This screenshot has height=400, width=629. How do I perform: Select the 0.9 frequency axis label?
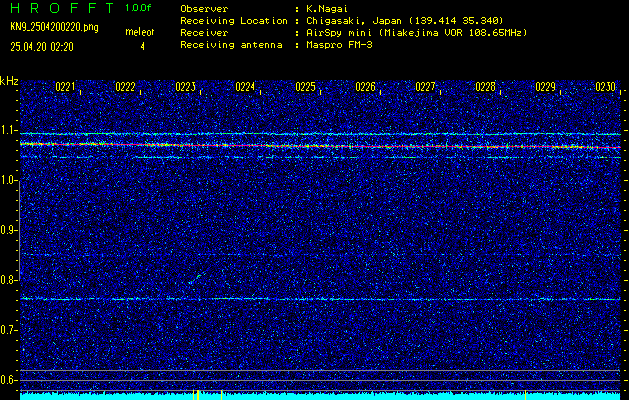(8, 230)
